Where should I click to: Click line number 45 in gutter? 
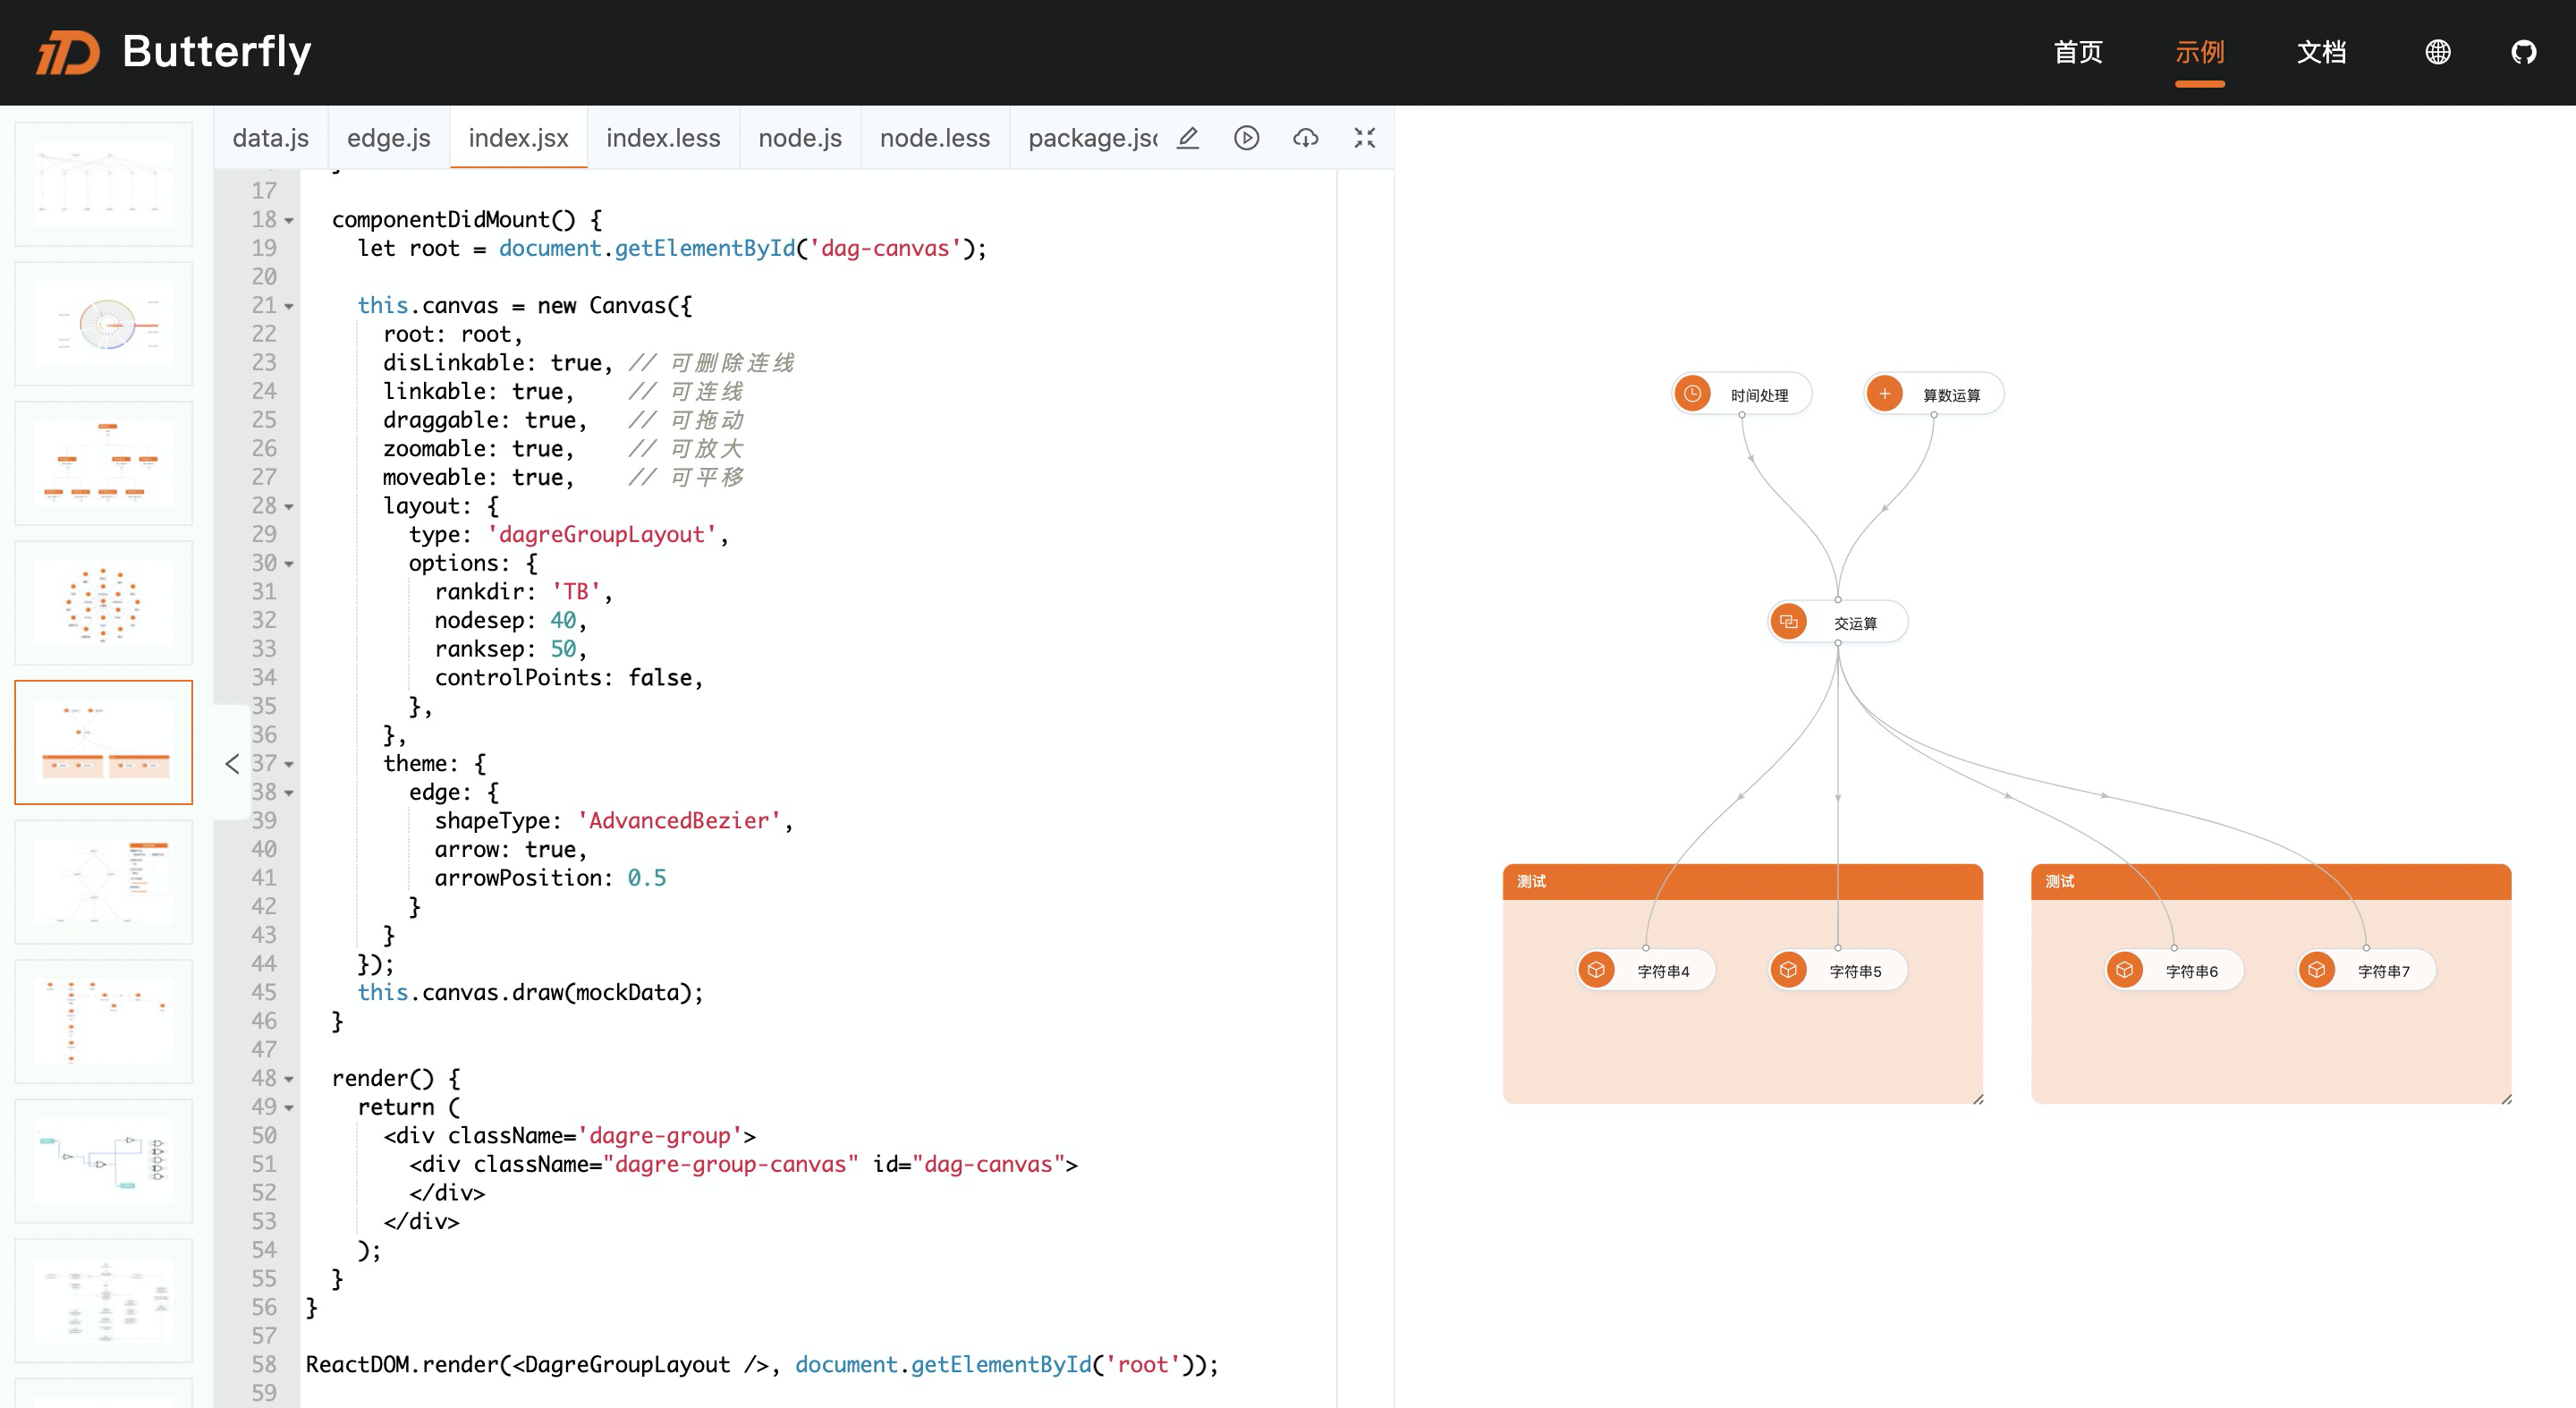click(263, 993)
